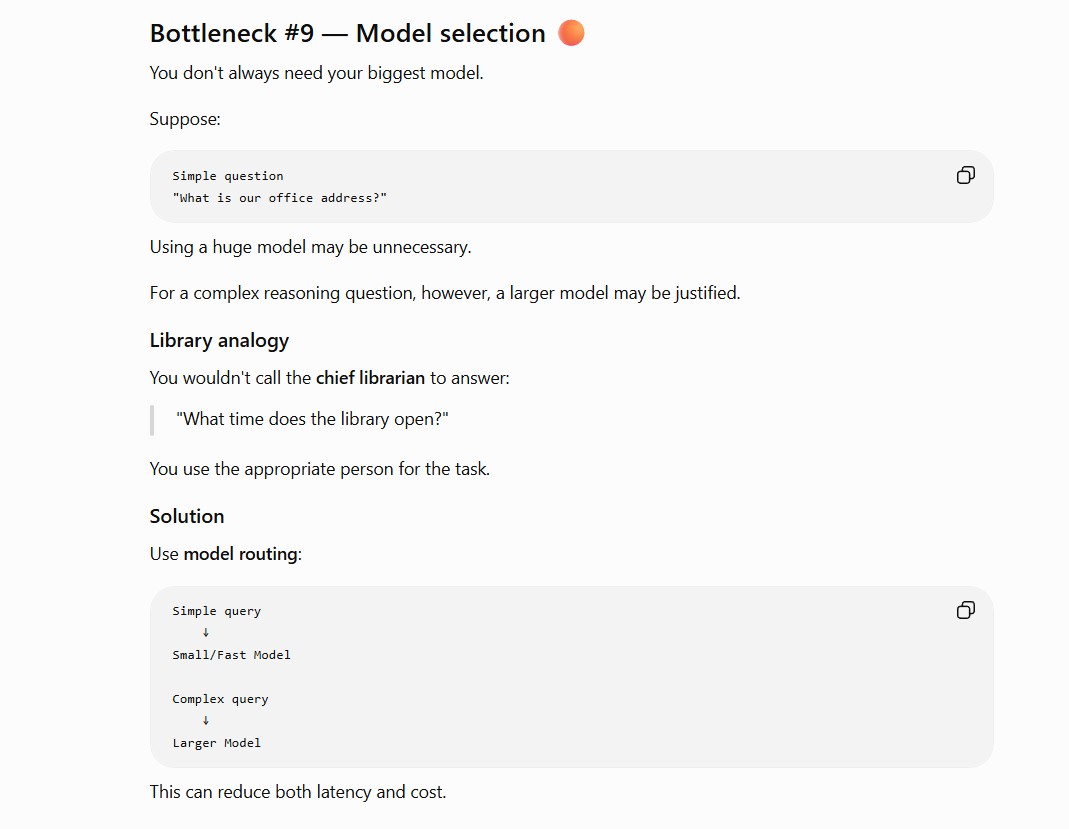Click the bold "chief librarian" text
Viewport: 1069px width, 829px height.
click(x=370, y=378)
